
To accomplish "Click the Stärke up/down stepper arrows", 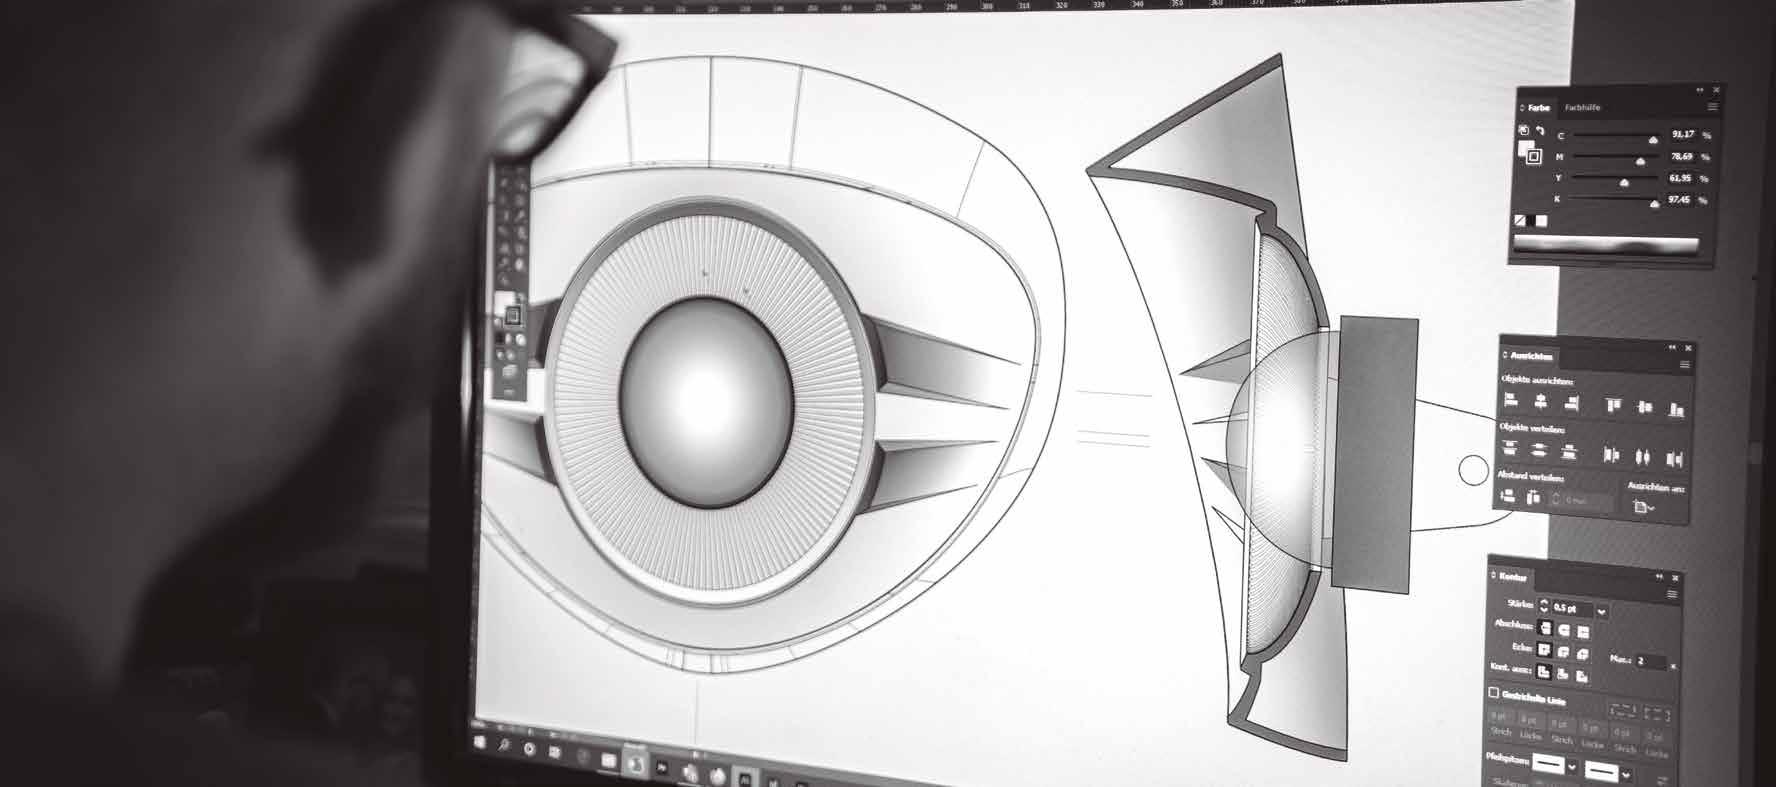I will 1544,606.
